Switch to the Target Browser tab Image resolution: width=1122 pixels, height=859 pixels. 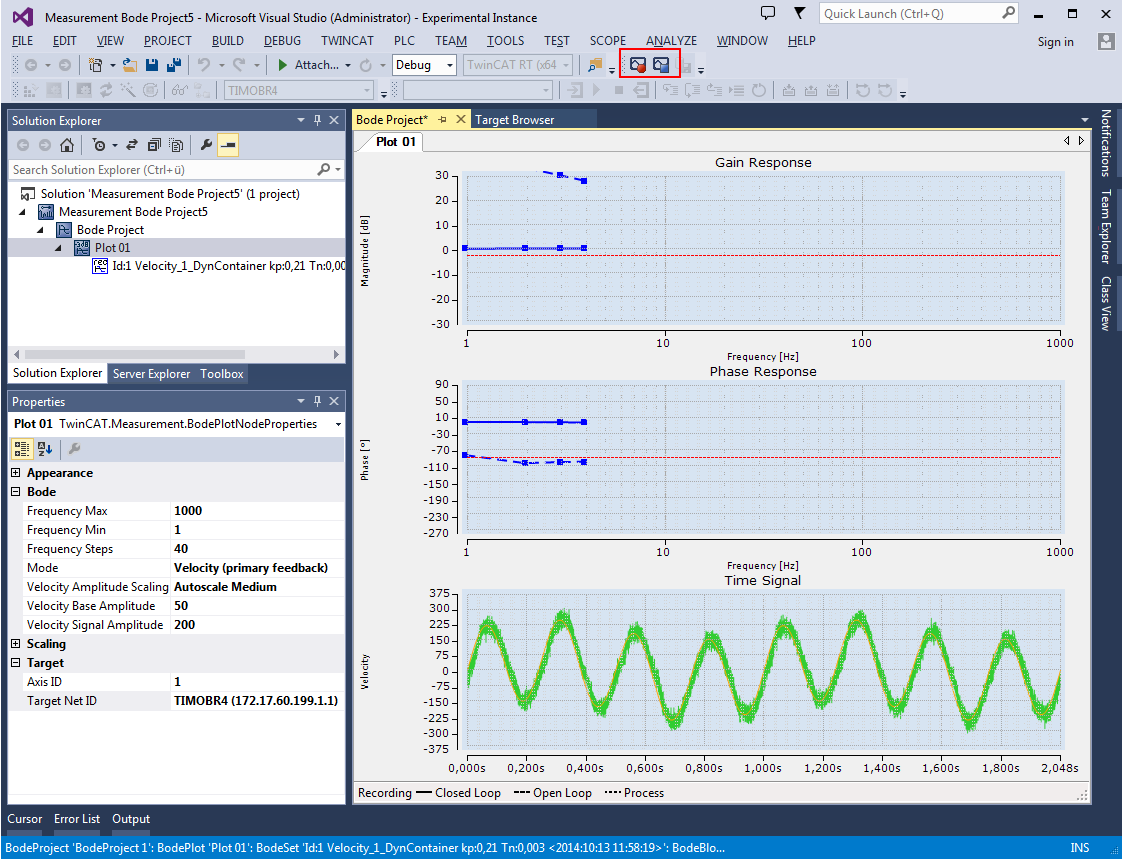pyautogui.click(x=514, y=120)
